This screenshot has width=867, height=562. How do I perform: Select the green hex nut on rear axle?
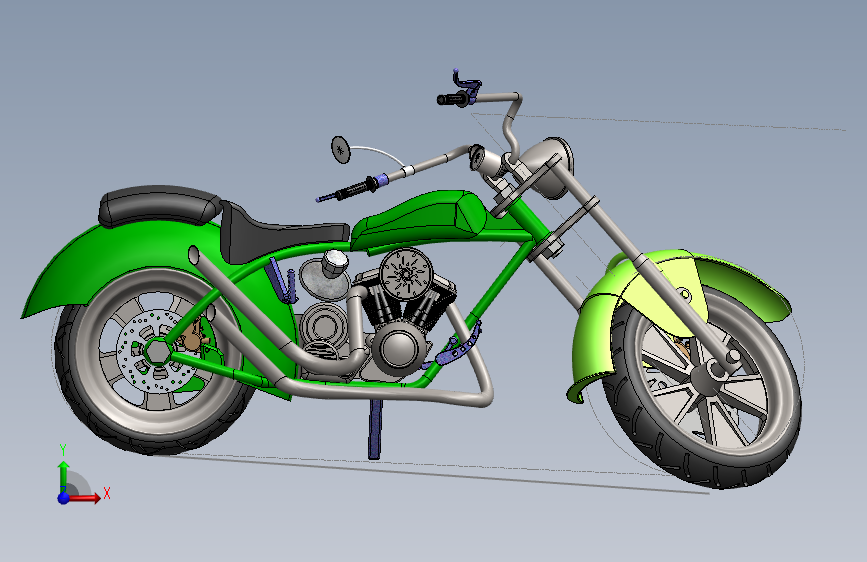[158, 351]
